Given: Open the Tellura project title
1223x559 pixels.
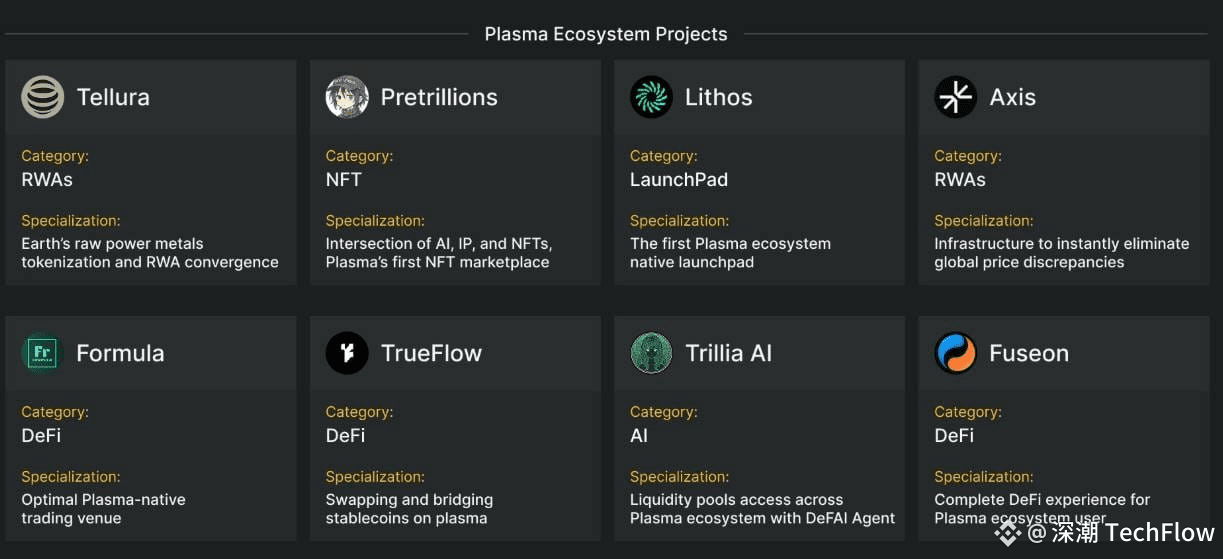Looking at the screenshot, I should (x=113, y=97).
